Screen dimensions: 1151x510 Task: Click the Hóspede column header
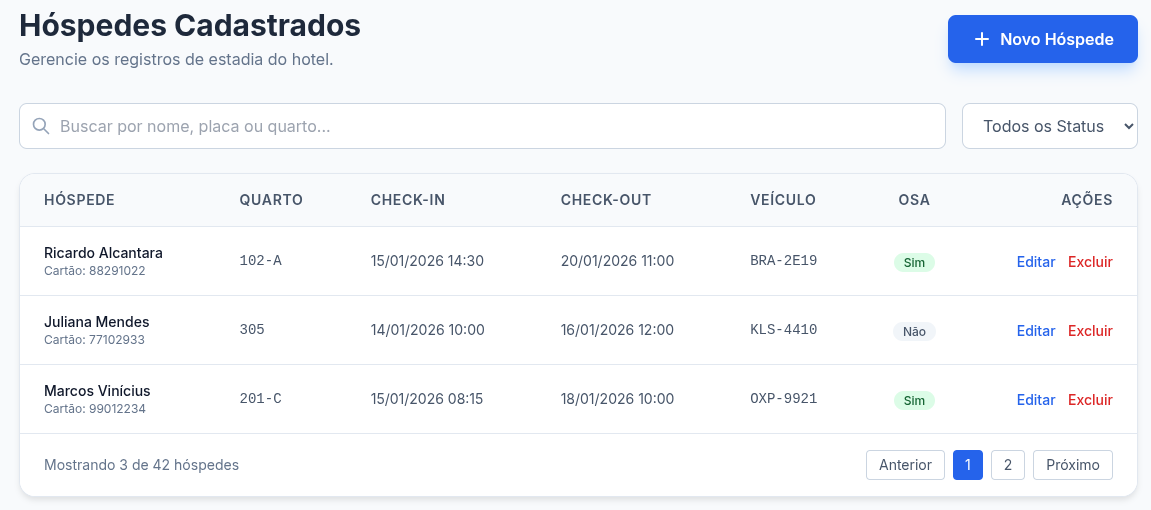click(79, 200)
